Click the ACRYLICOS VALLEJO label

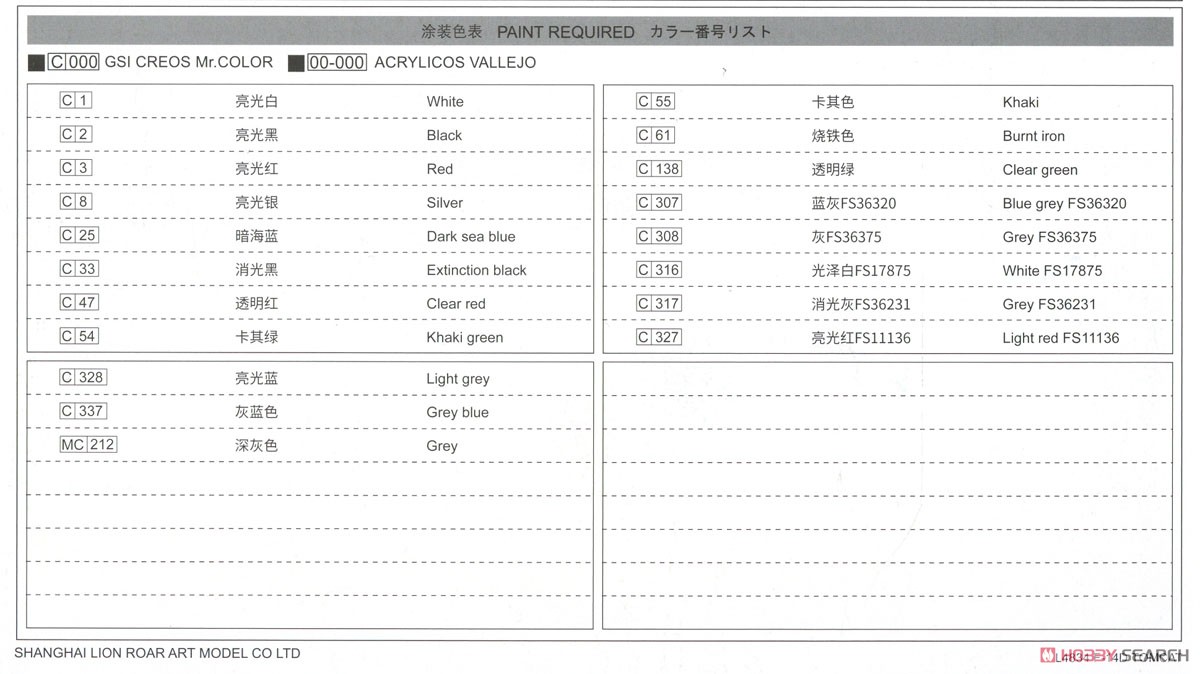[455, 62]
